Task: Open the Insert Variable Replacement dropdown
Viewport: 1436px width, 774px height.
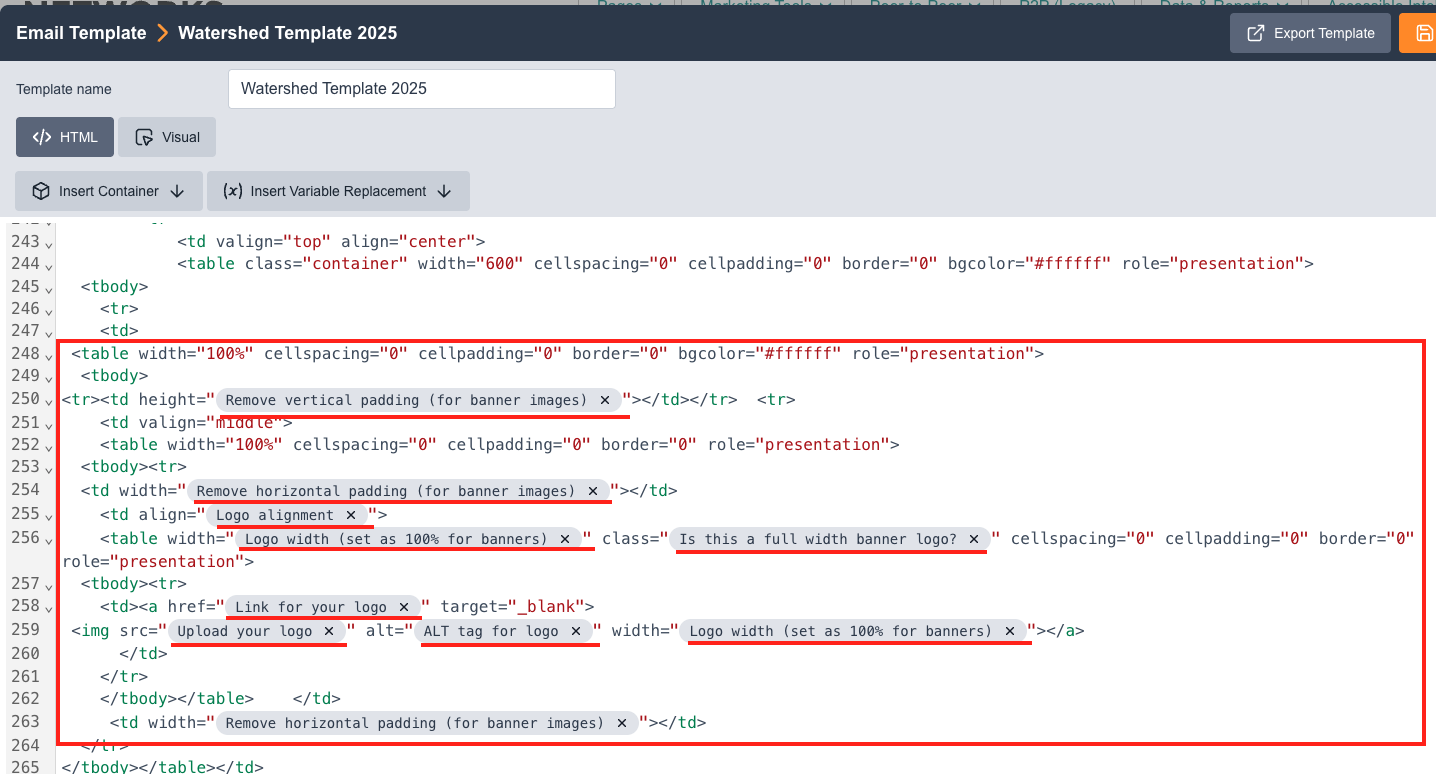Action: tap(338, 191)
